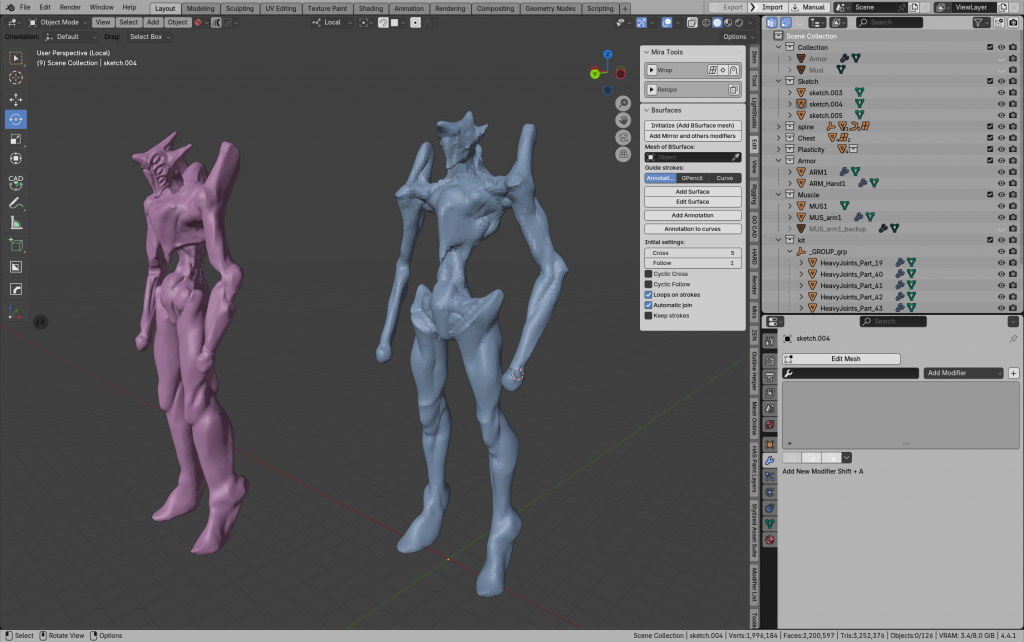Viewport: 1024px width, 642px height.
Task: Switch viewport shading to rendered mode
Action: coord(739,23)
